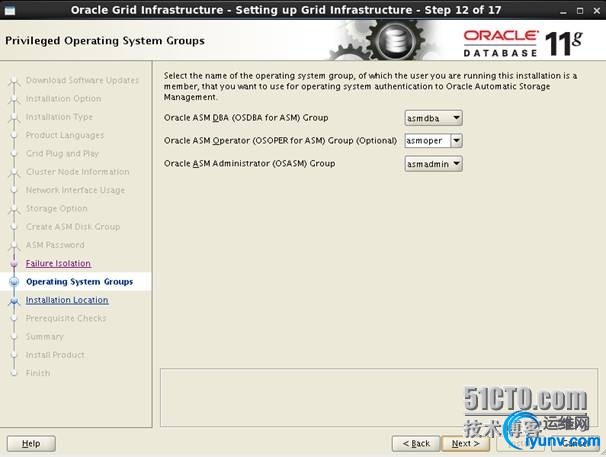Viewport: 606px width, 457px height.
Task: Click the Next button
Action: coord(465,443)
